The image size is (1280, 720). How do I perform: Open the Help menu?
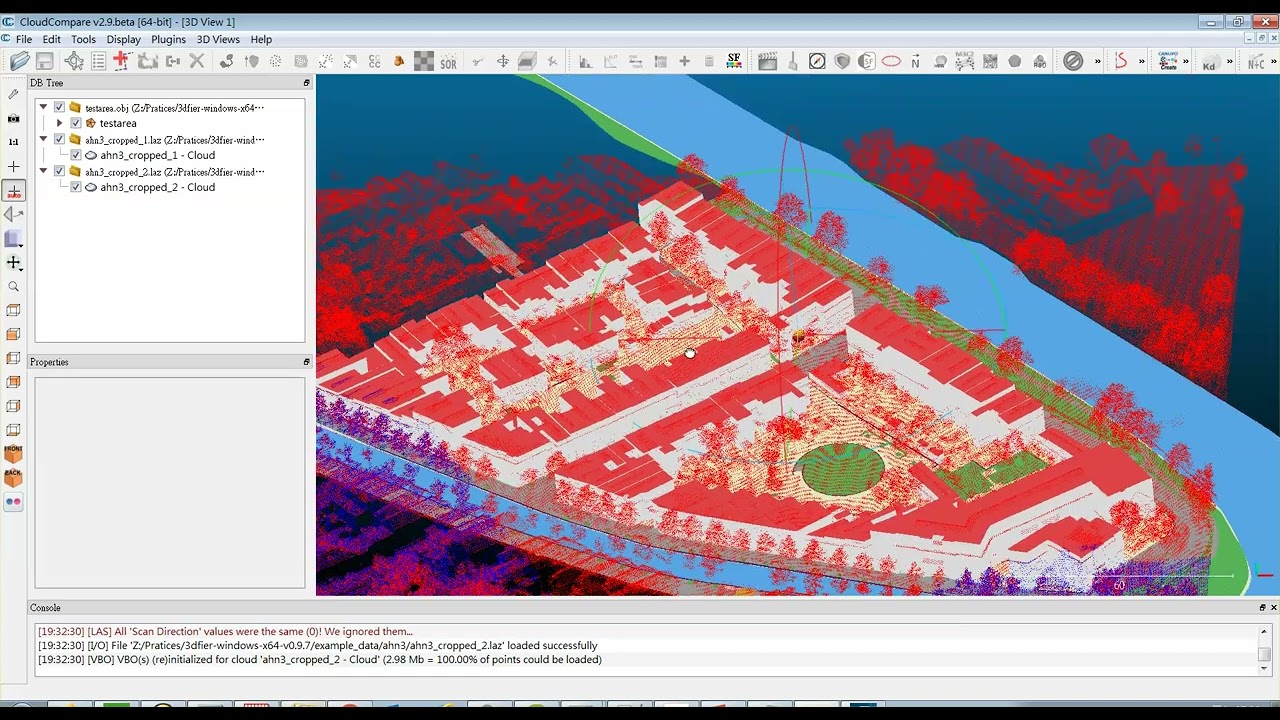pos(261,39)
